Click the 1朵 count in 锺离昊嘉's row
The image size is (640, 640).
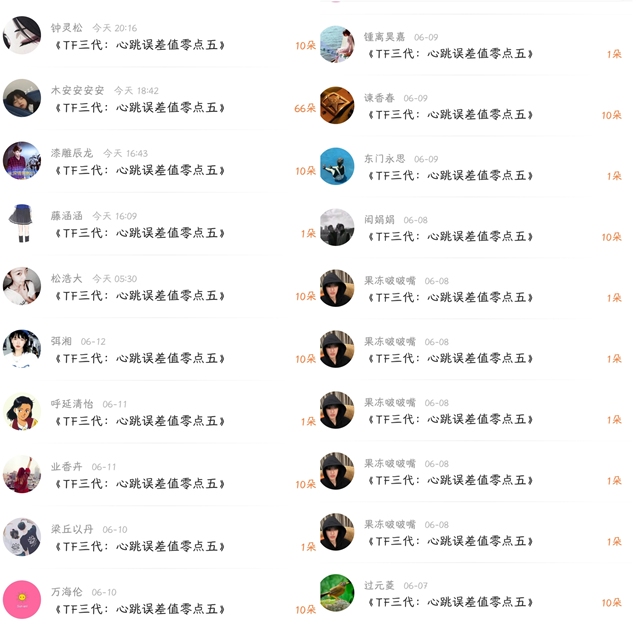click(614, 54)
